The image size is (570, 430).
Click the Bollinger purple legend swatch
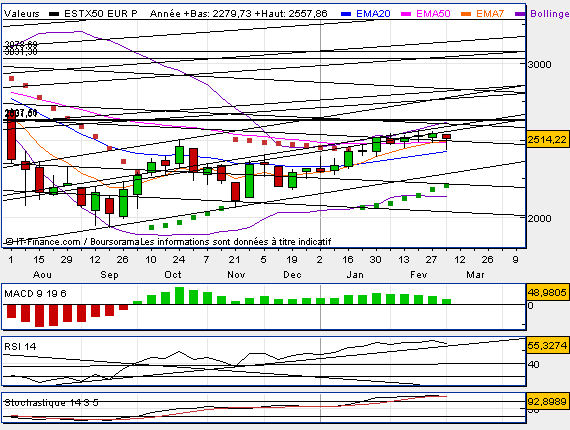pyautogui.click(x=520, y=14)
